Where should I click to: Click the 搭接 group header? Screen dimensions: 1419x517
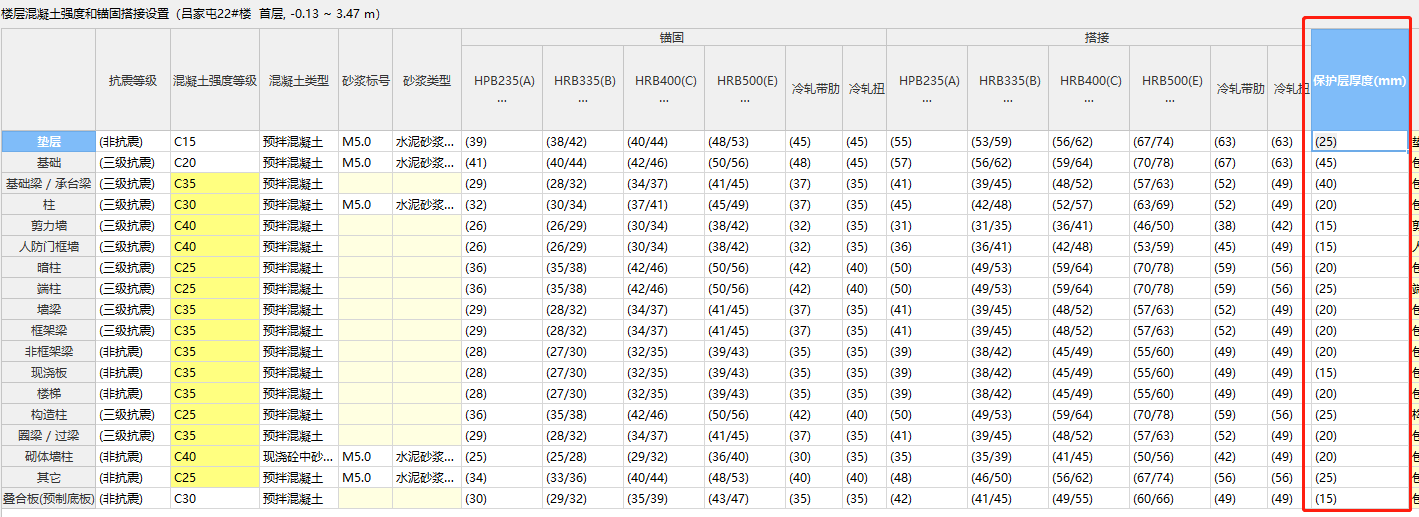pos(1098,37)
